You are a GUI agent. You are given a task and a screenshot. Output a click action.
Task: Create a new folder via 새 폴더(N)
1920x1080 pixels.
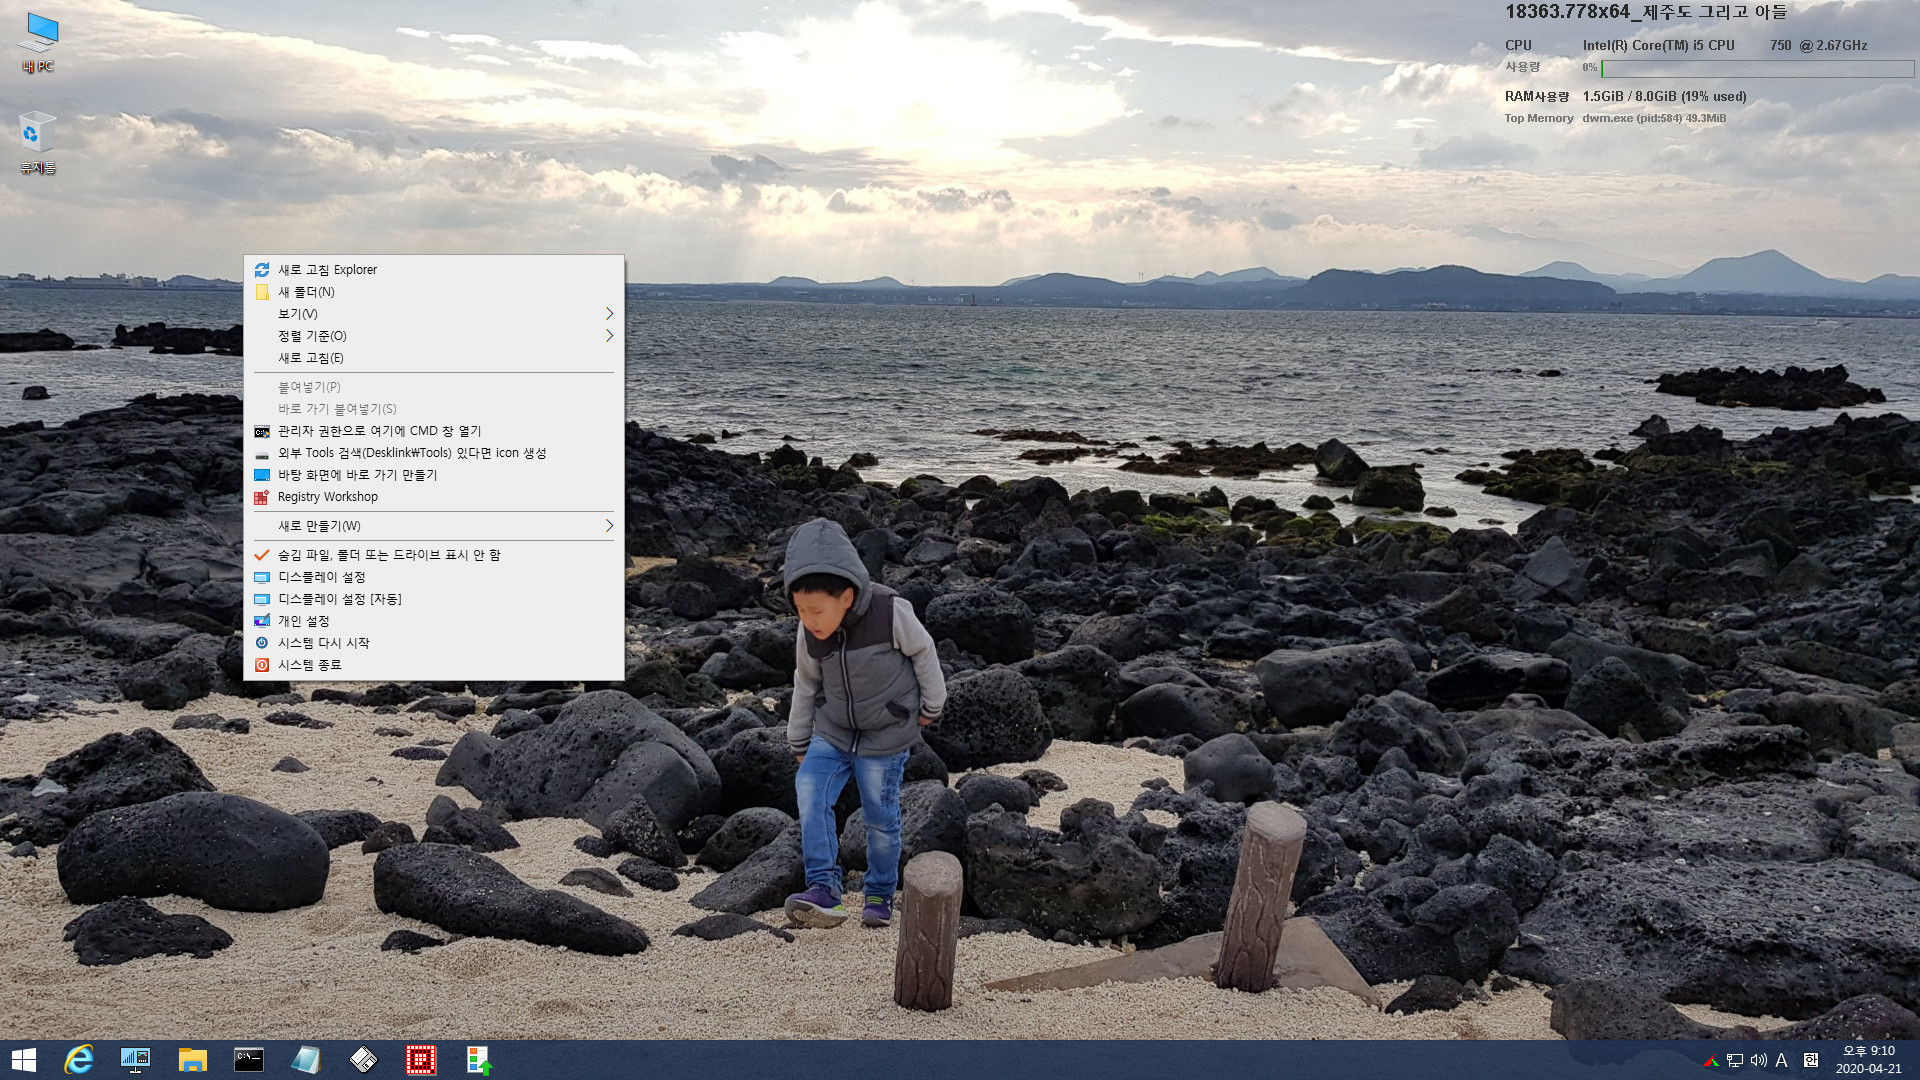click(434, 292)
